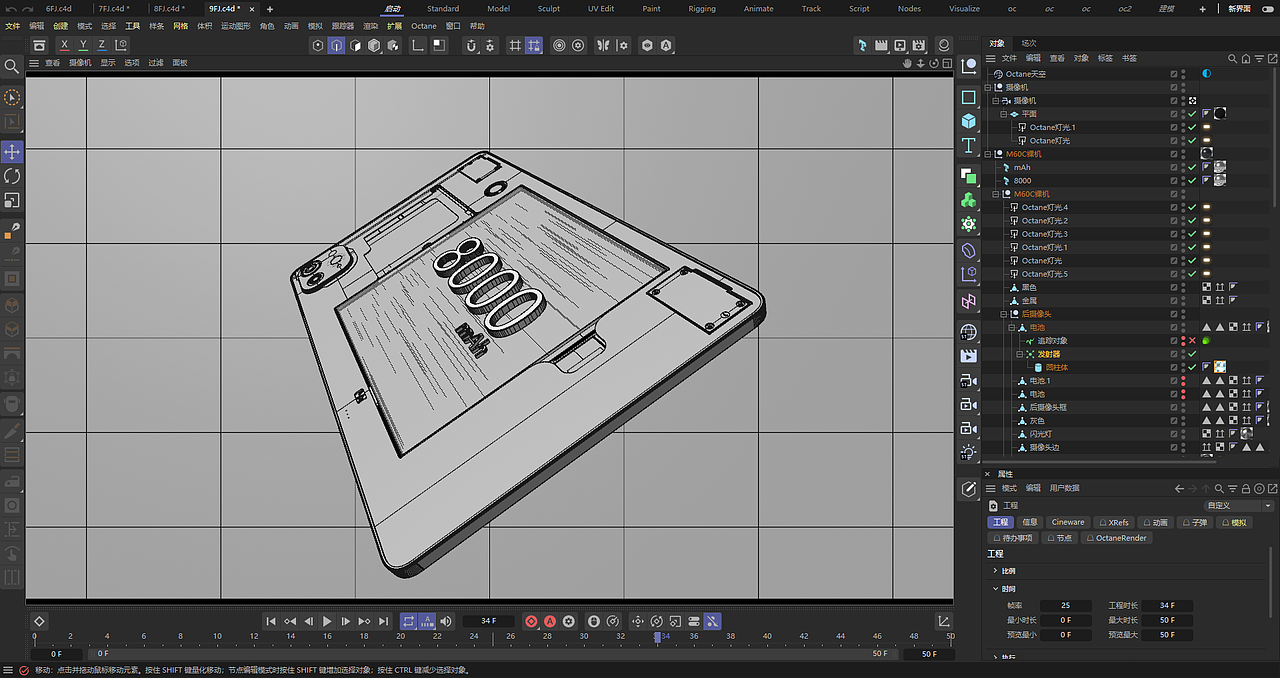Open 信息 tab in attributes

tap(1030, 522)
